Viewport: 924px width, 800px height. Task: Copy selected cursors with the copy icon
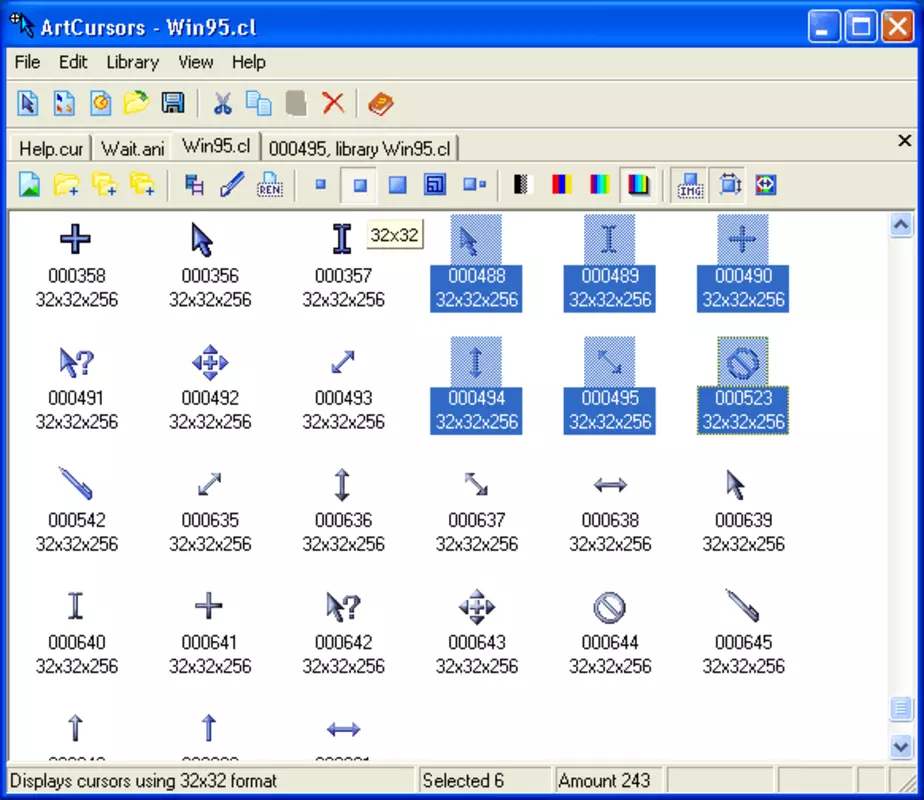pos(259,104)
